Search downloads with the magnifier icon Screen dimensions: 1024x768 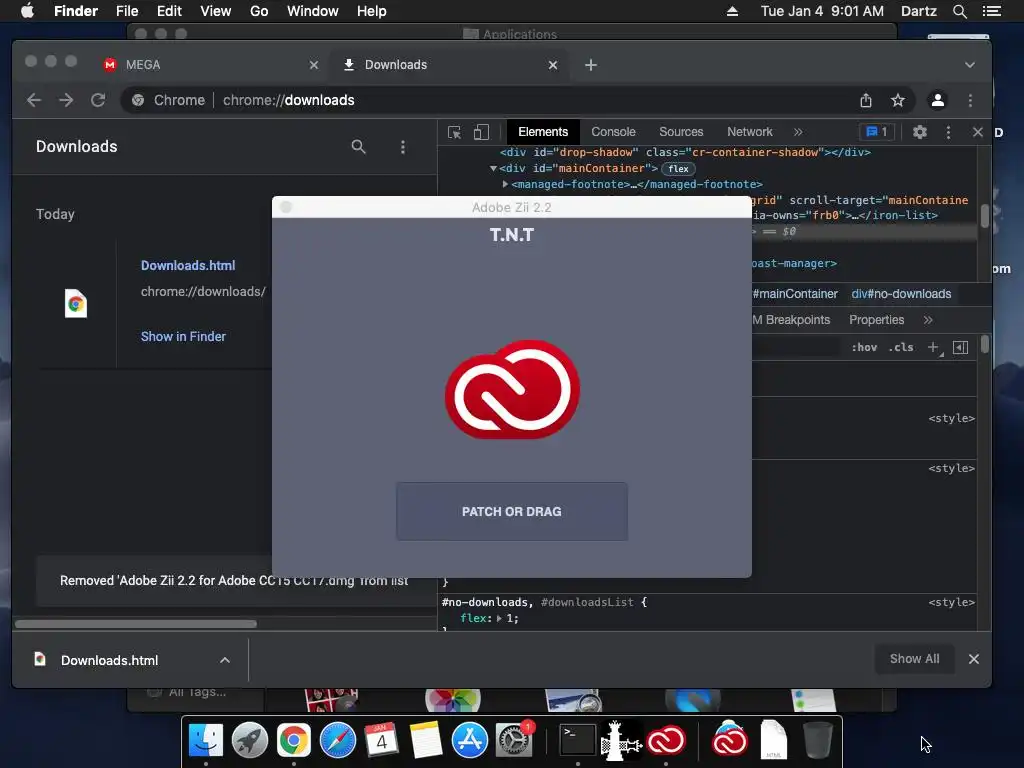[359, 147]
